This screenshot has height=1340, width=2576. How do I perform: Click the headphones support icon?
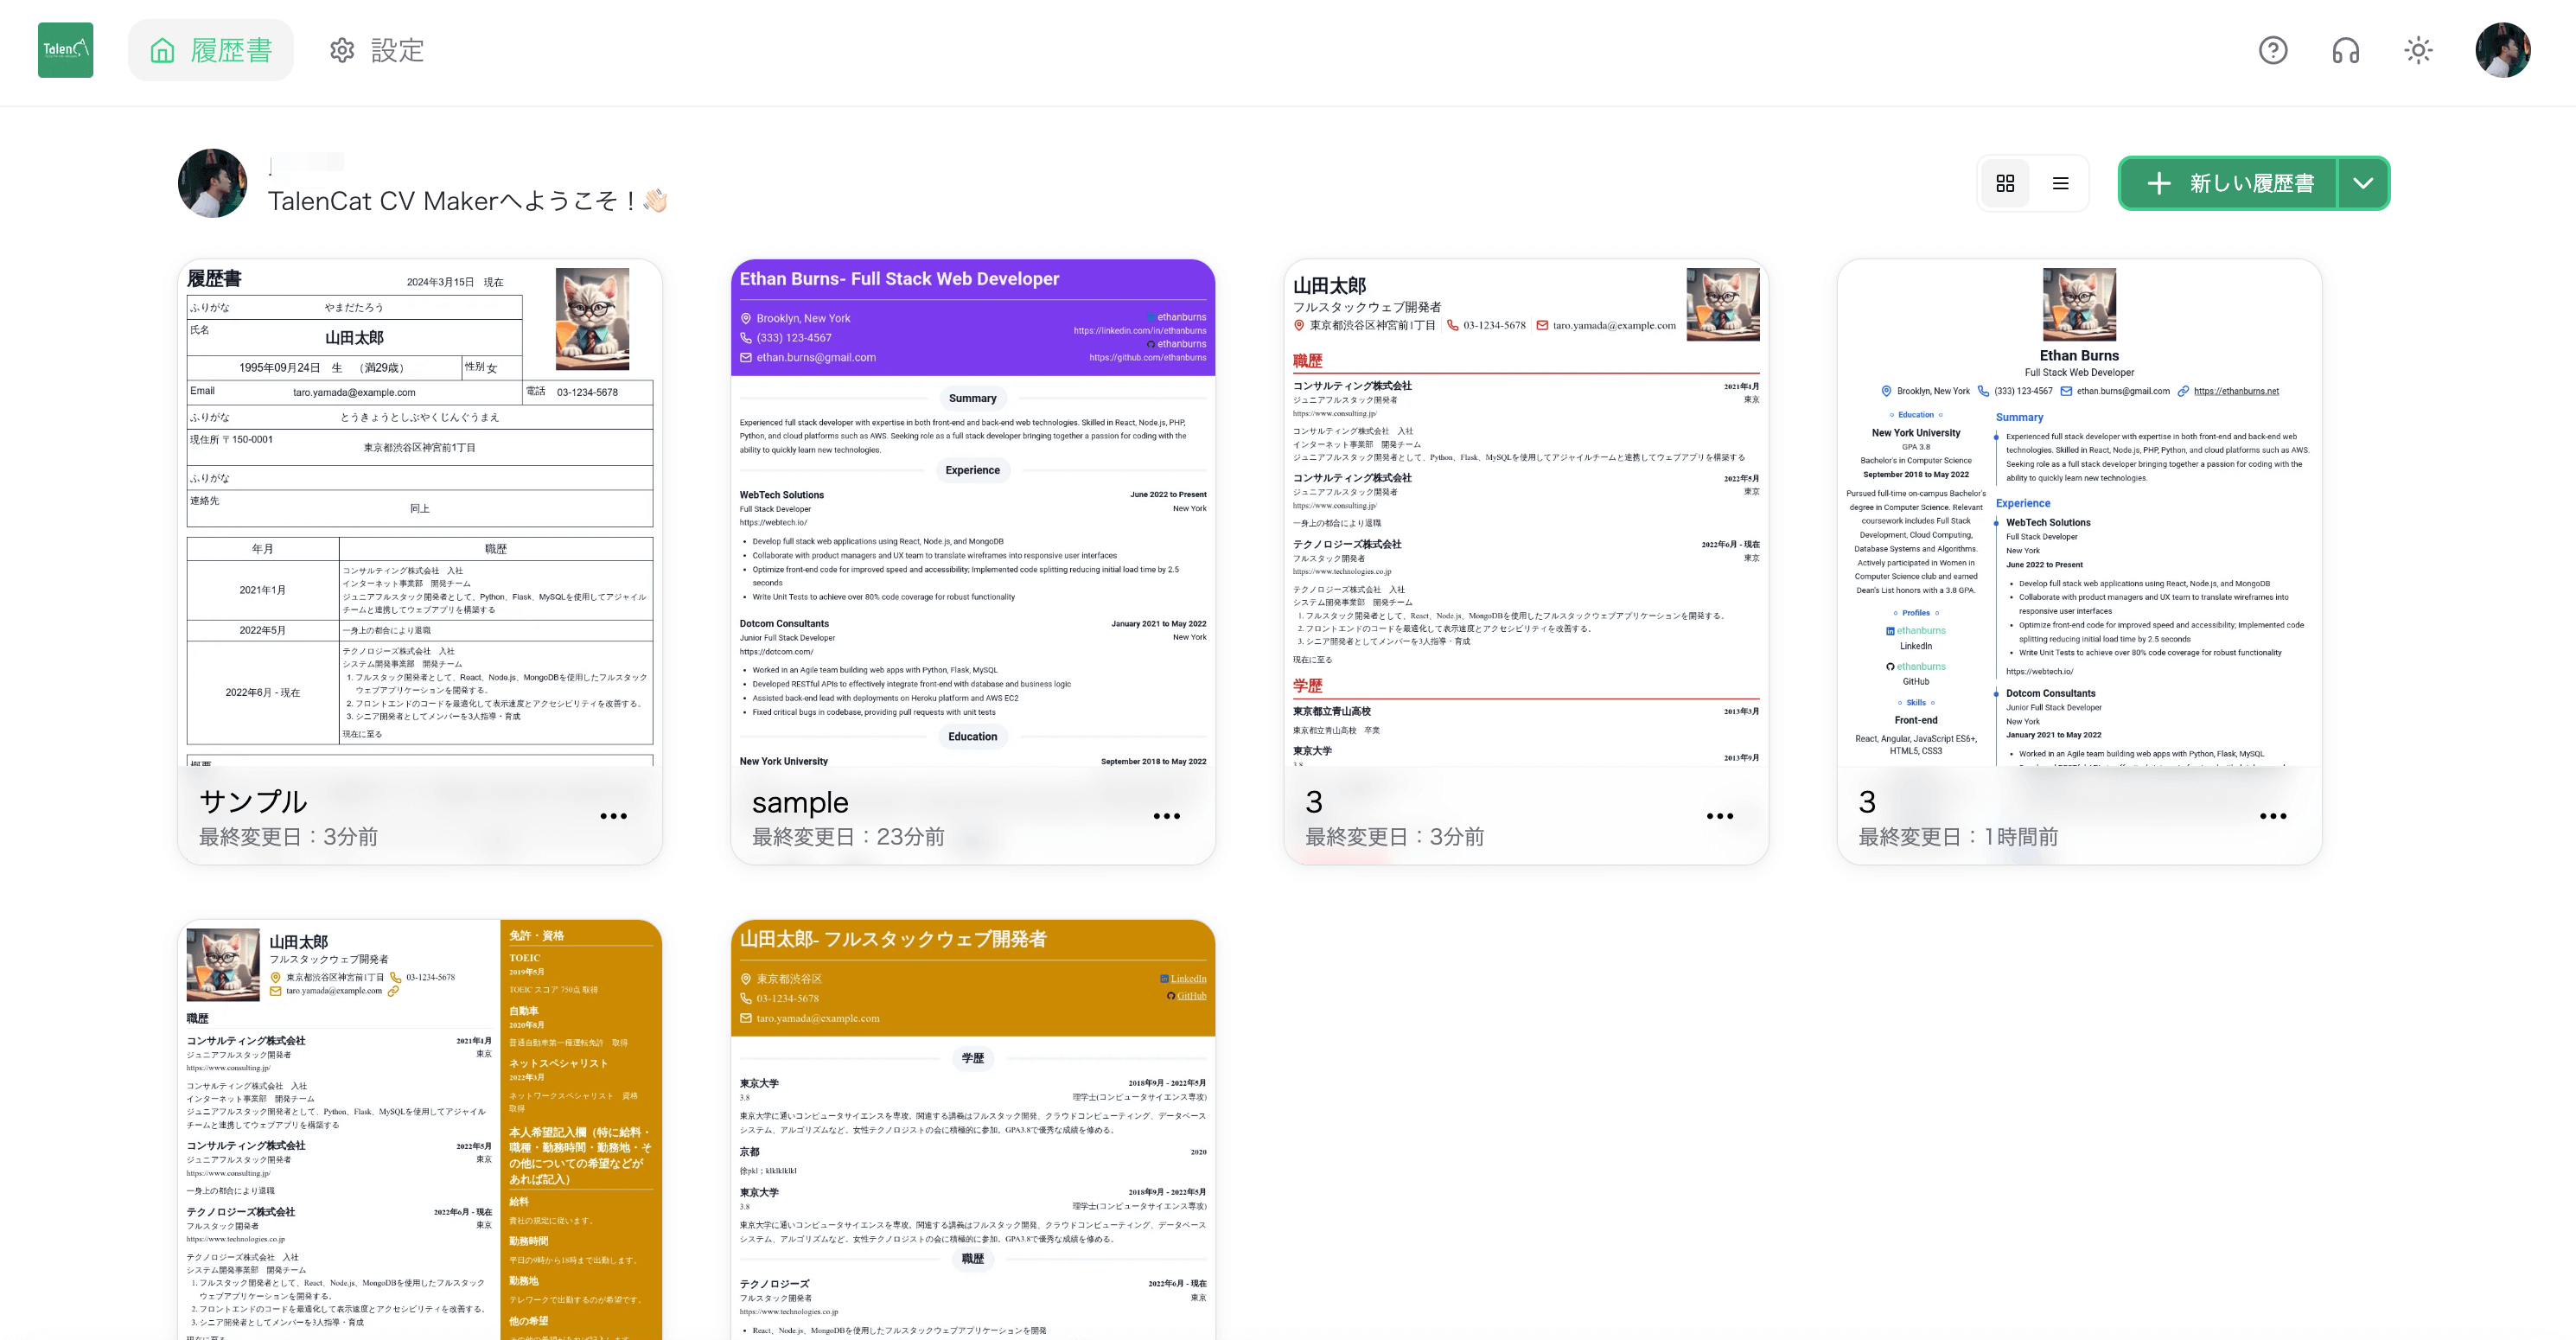tap(2348, 48)
